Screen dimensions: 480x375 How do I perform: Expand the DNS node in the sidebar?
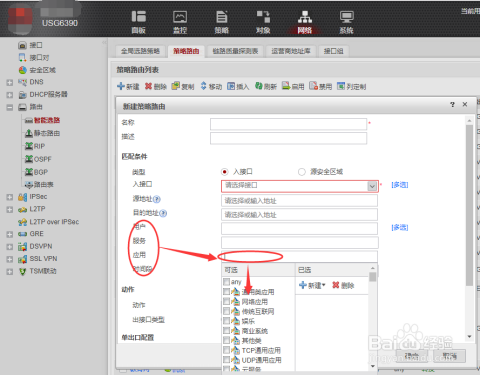coord(10,83)
